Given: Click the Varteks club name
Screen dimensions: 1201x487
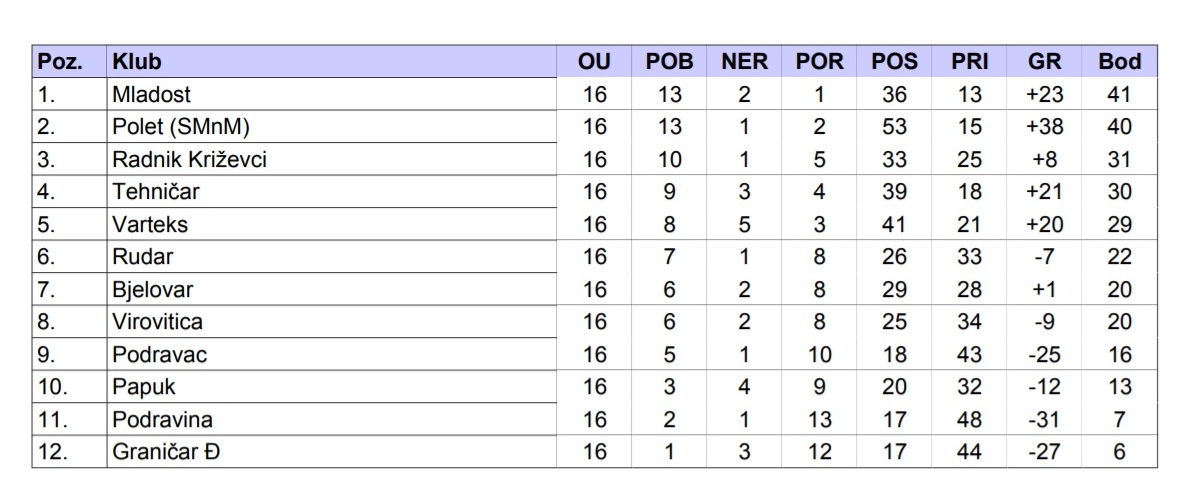Looking at the screenshot, I should [150, 224].
